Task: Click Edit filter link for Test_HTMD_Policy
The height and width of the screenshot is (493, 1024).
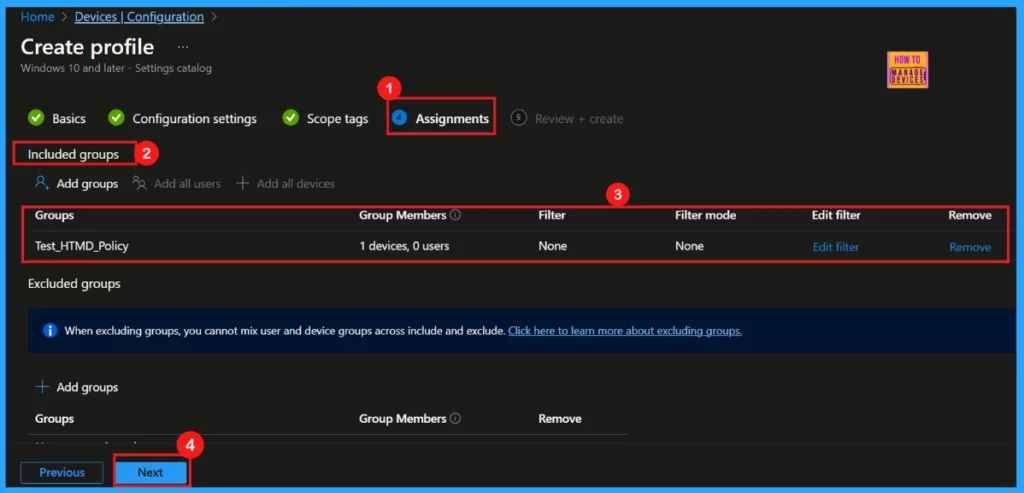Action: point(836,247)
